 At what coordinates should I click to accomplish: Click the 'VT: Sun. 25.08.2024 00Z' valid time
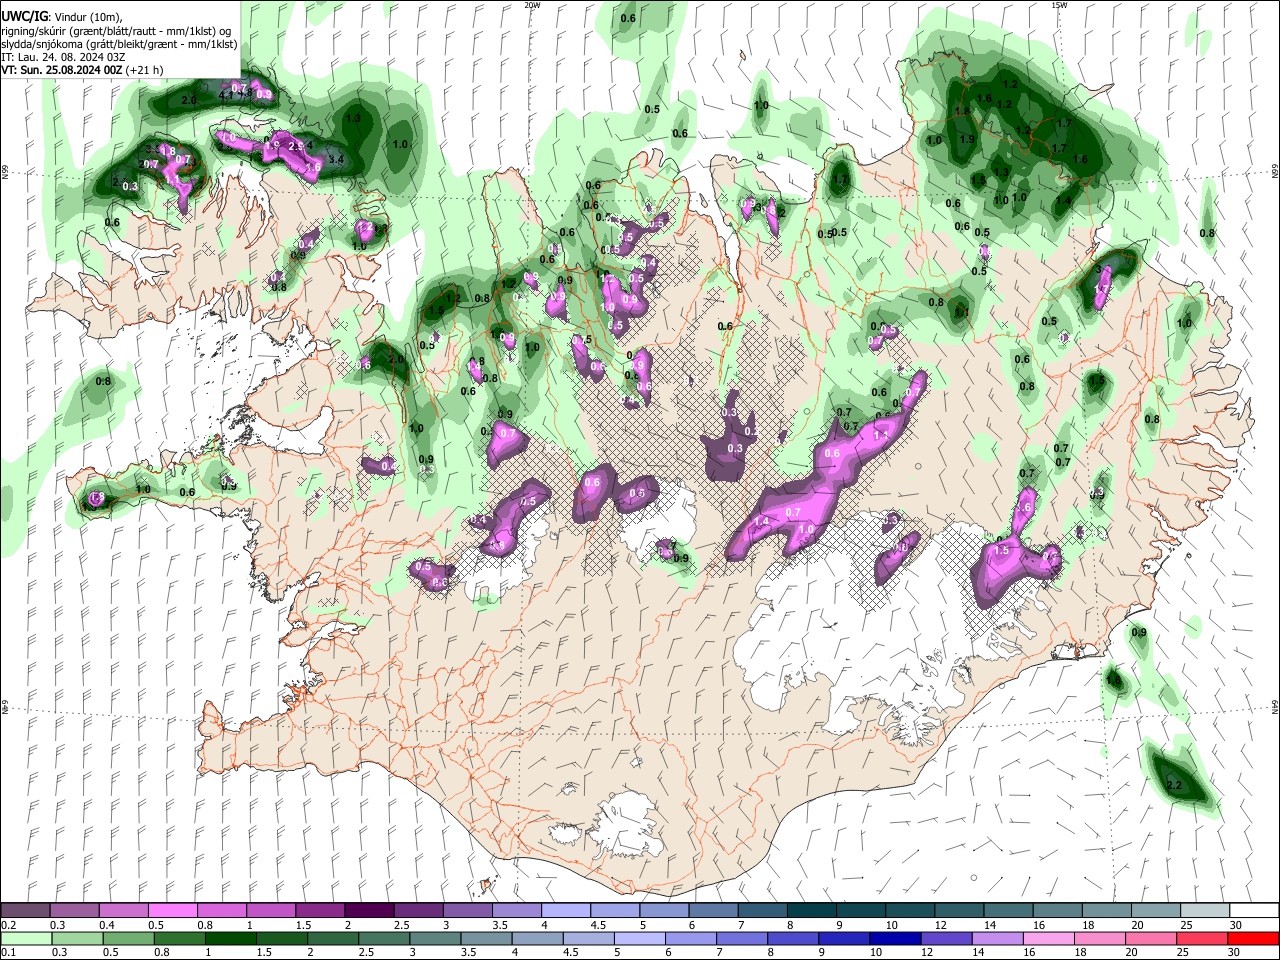point(62,70)
